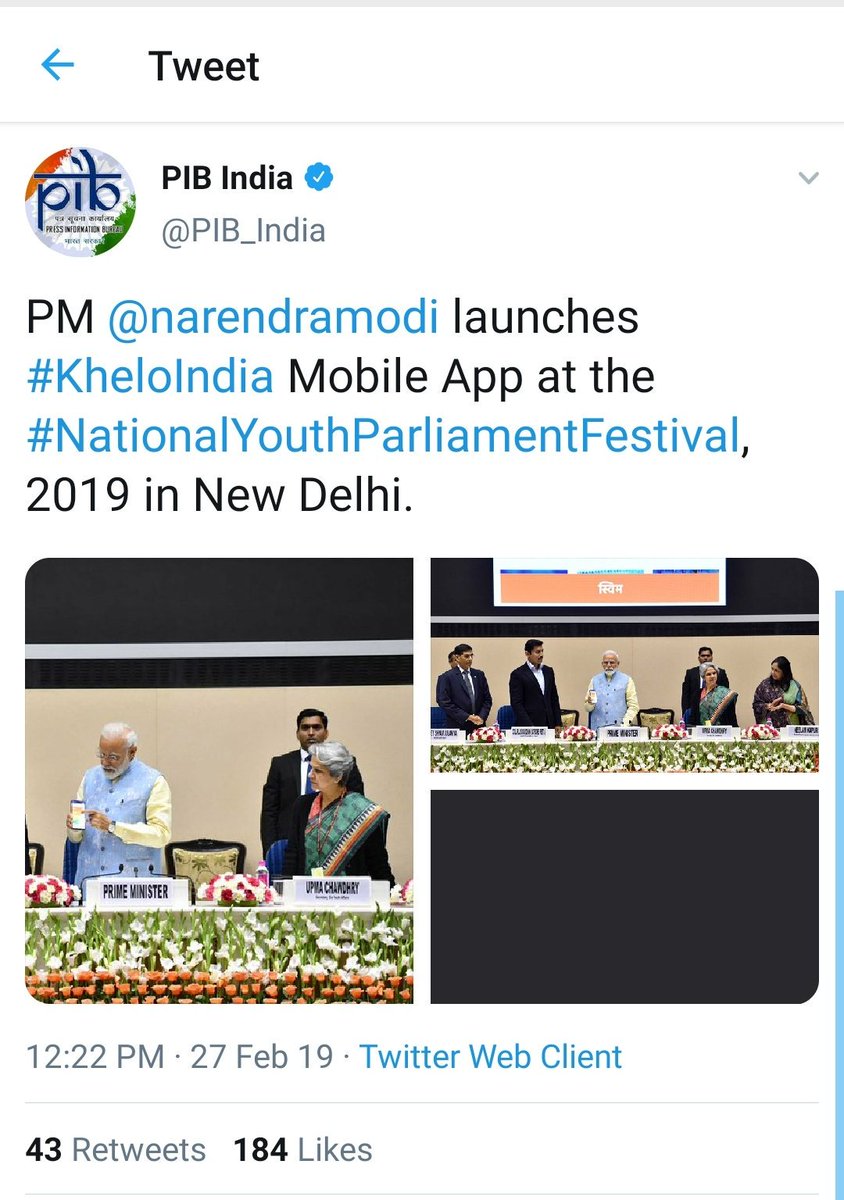The height and width of the screenshot is (1200, 844).
Task: View top right stage photo
Action: [x=625, y=665]
